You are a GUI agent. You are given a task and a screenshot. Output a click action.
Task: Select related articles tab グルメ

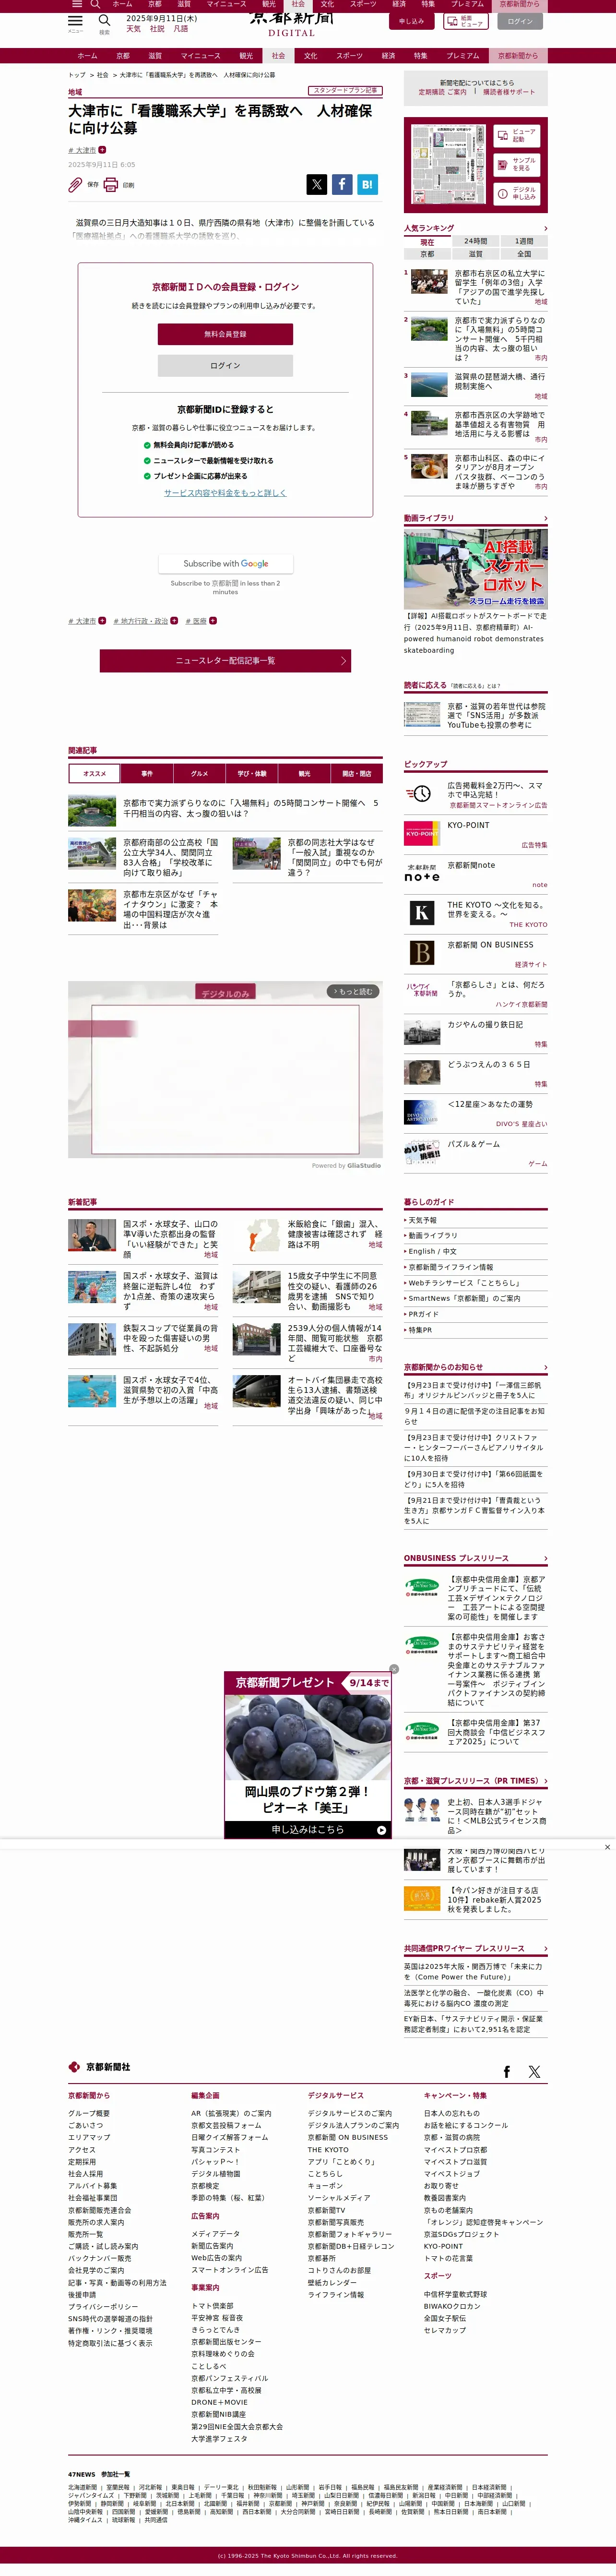[x=199, y=773]
